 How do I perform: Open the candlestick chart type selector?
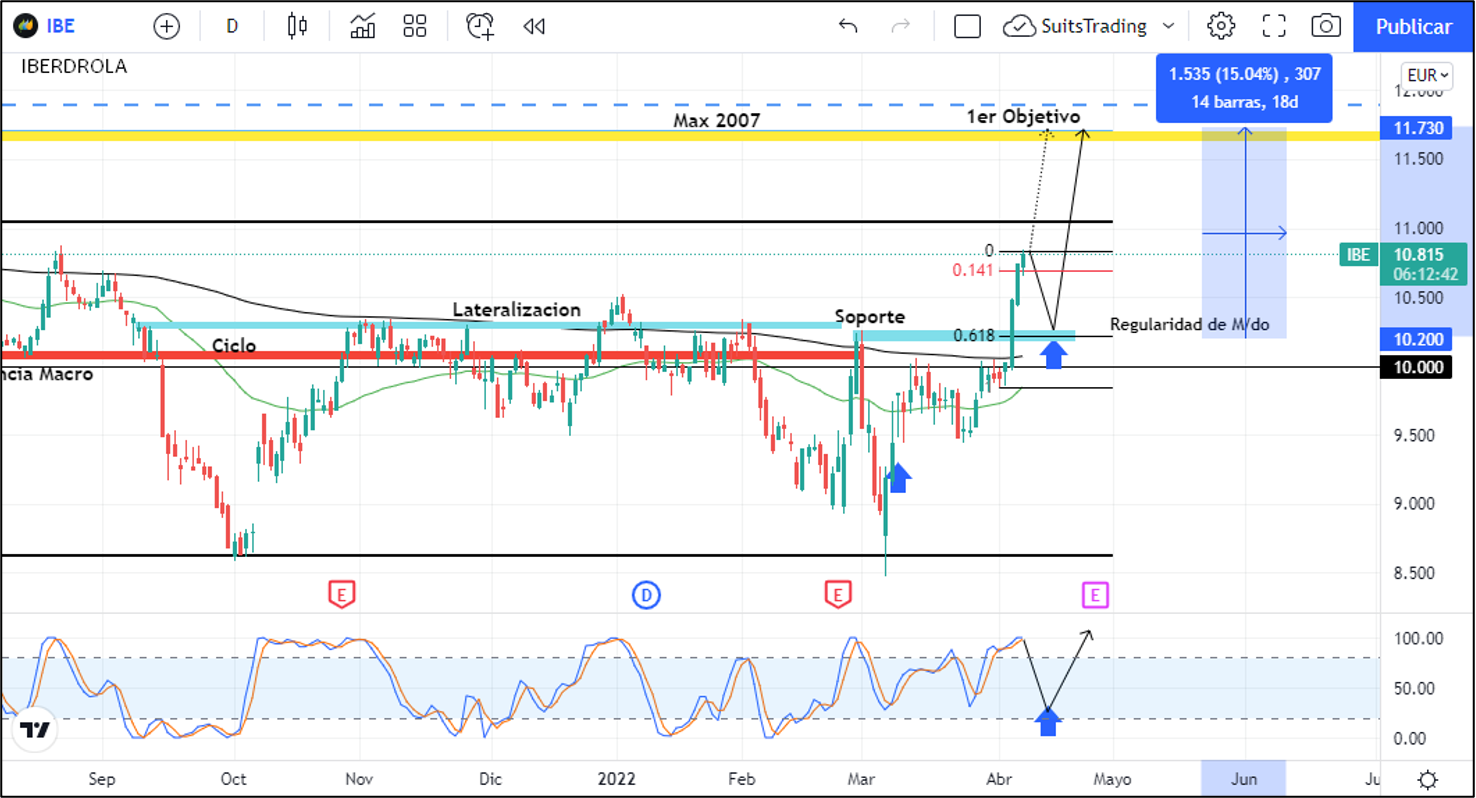(297, 27)
